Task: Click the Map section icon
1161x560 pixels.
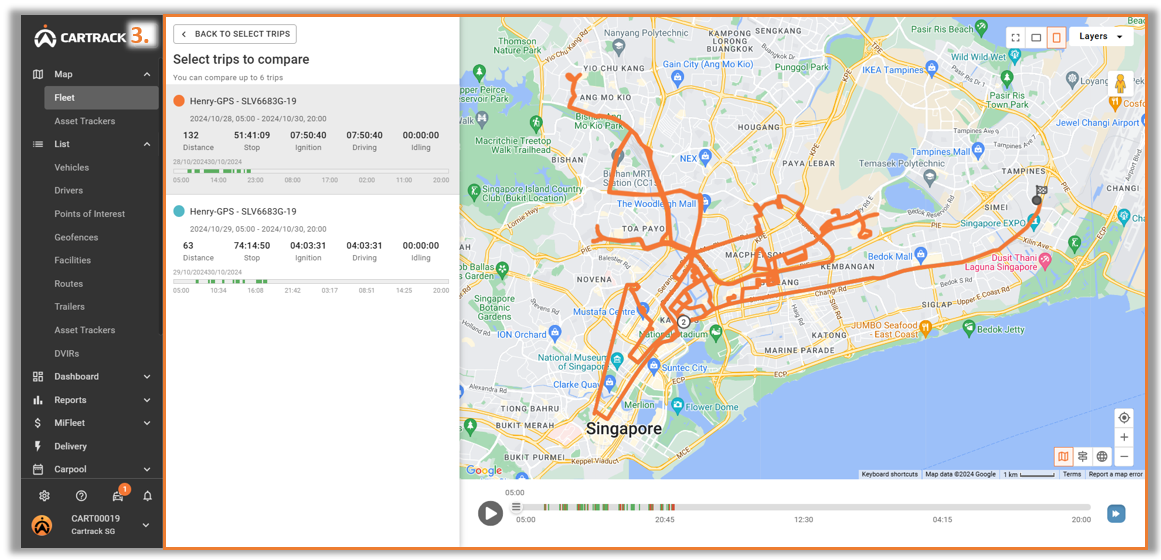Action: point(38,74)
